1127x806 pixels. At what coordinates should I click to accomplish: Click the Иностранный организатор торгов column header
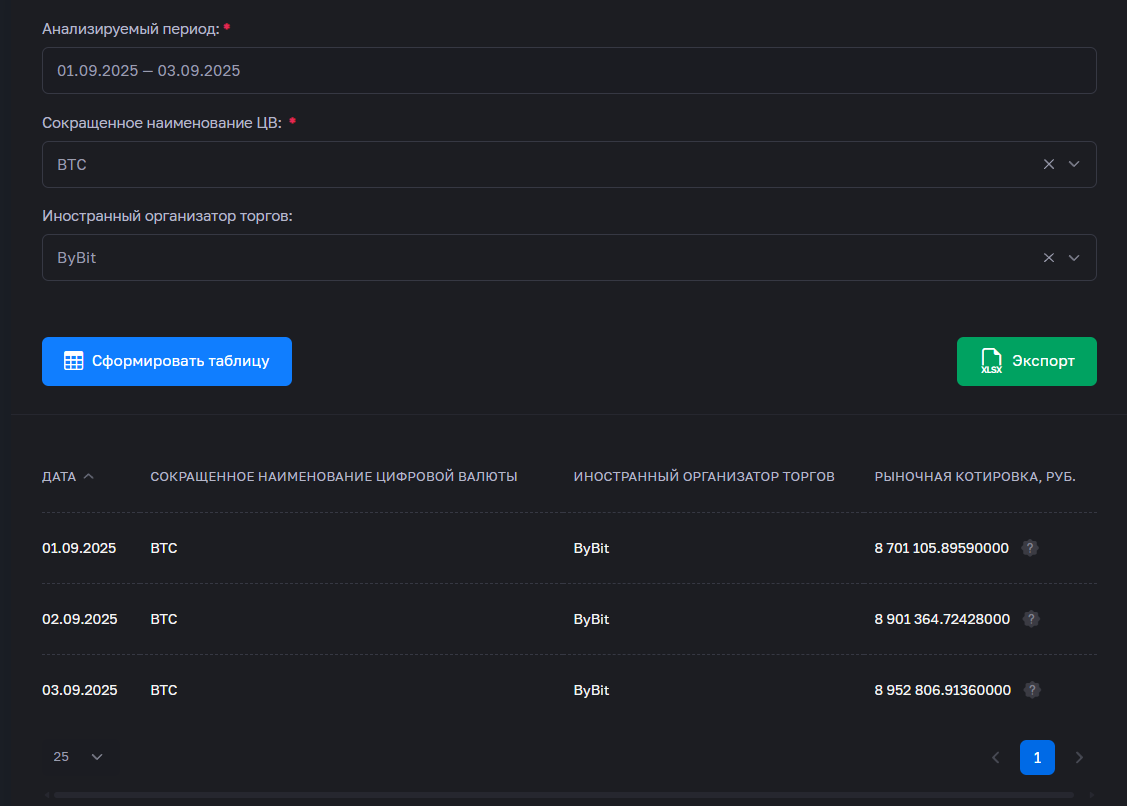click(703, 477)
